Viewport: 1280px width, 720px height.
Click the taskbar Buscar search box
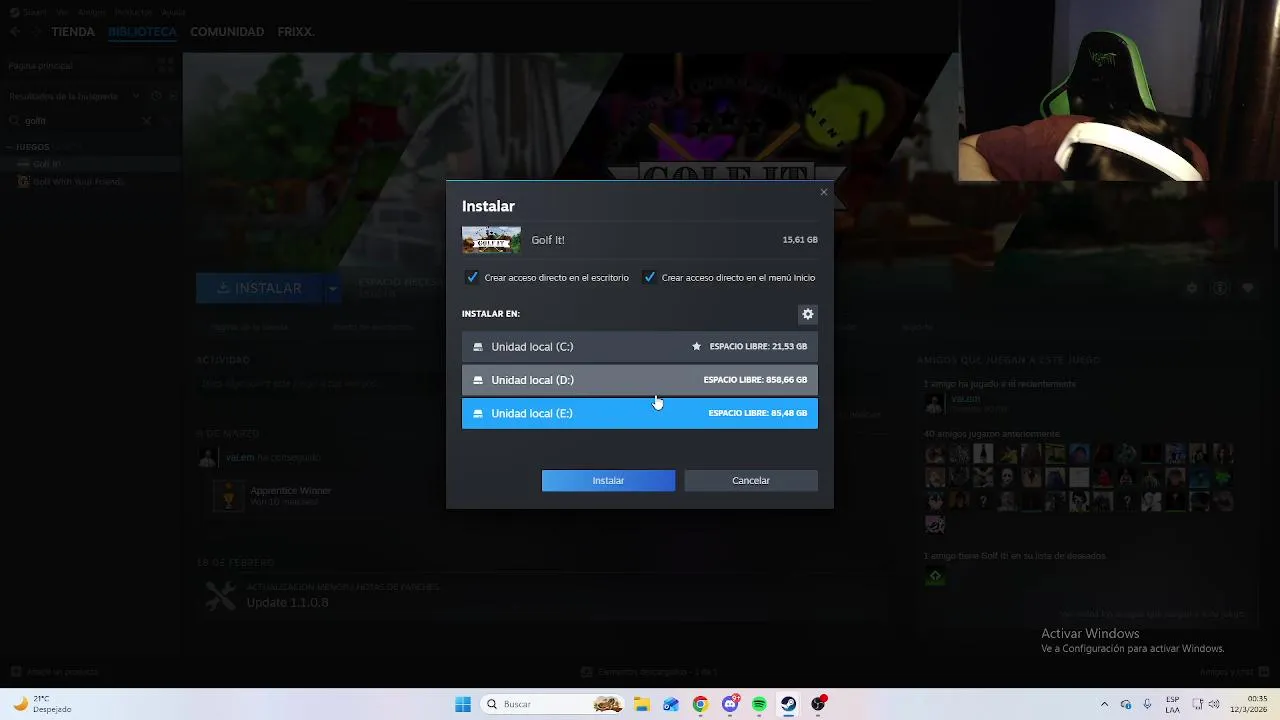553,704
